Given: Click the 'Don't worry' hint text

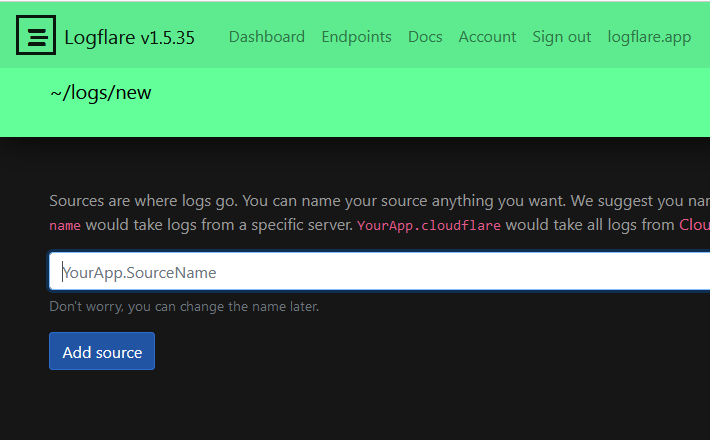Looking at the screenshot, I should pyautogui.click(x=184, y=306).
